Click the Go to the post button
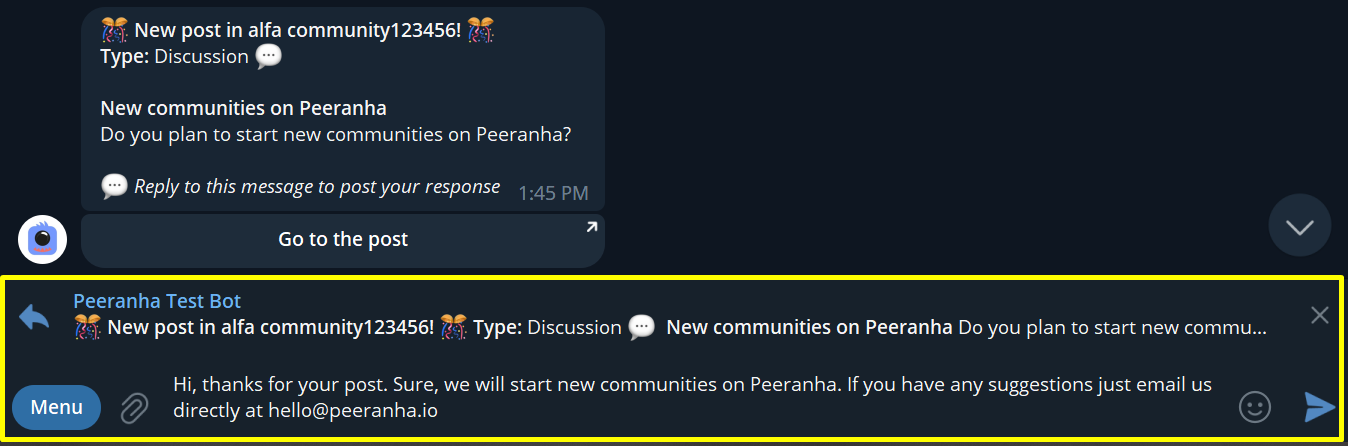 [343, 240]
